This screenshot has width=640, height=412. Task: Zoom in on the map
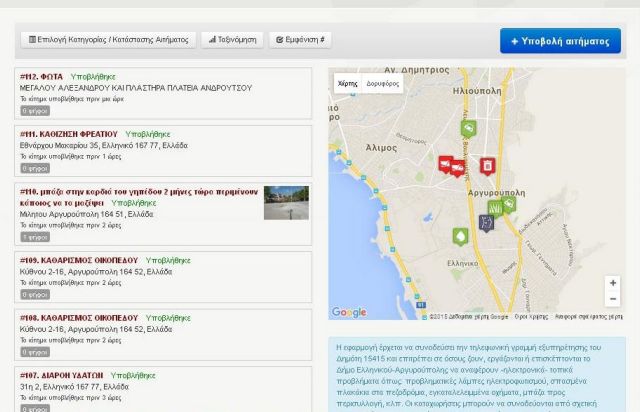click(612, 283)
